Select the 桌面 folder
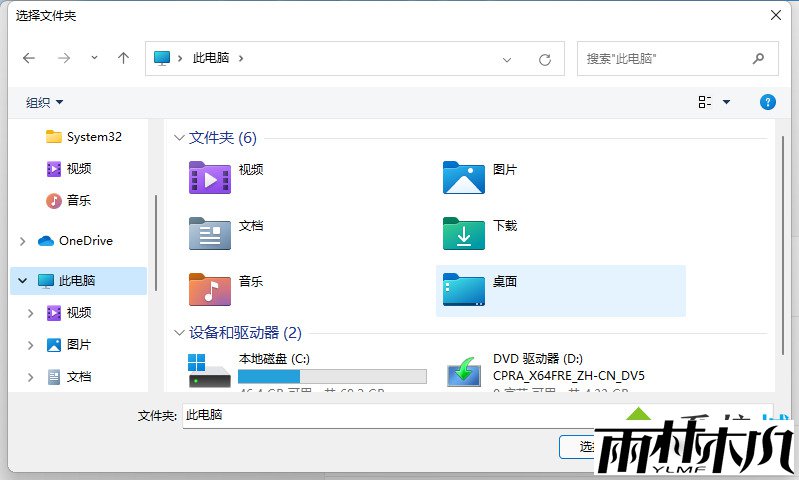The width and height of the screenshot is (799, 480). [464, 289]
